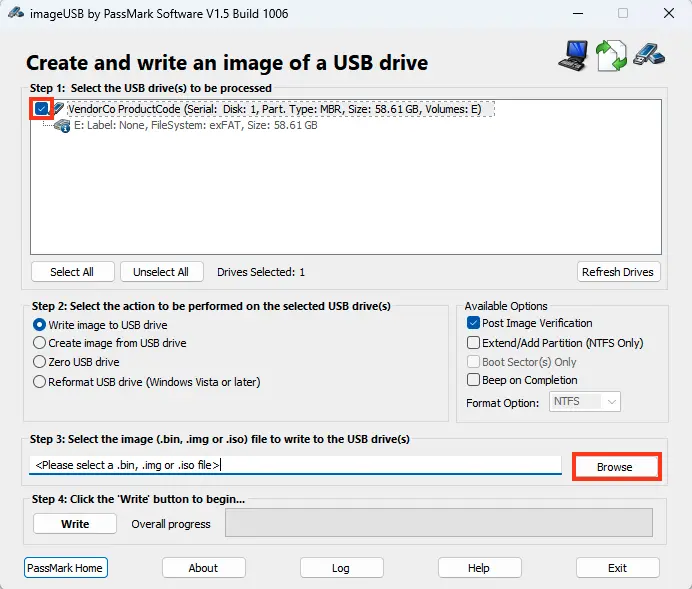
Task: Choose the Zero USB drive option
Action: click(x=76, y=362)
